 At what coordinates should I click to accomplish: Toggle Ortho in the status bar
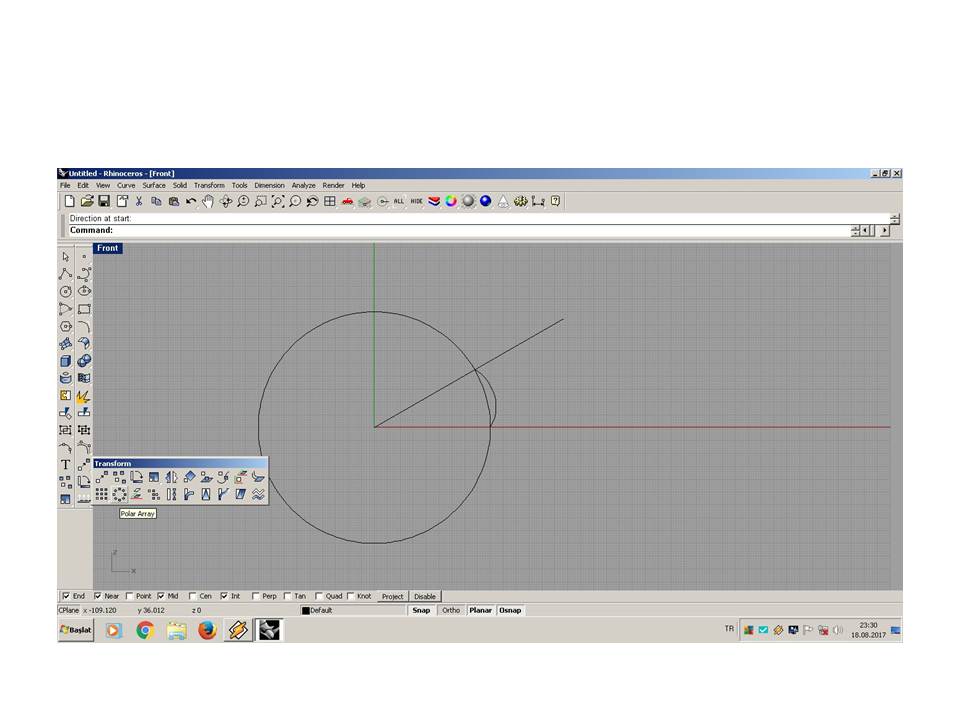click(x=451, y=610)
